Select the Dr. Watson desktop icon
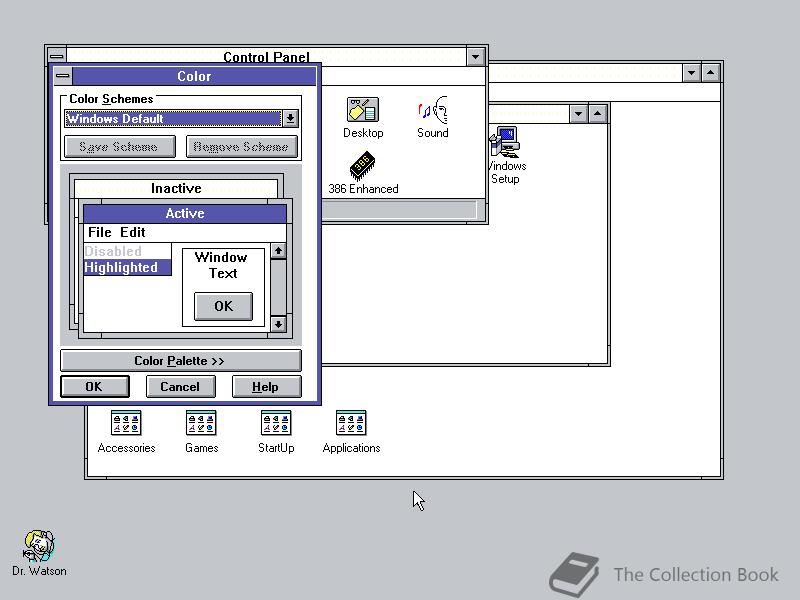 [x=39, y=554]
